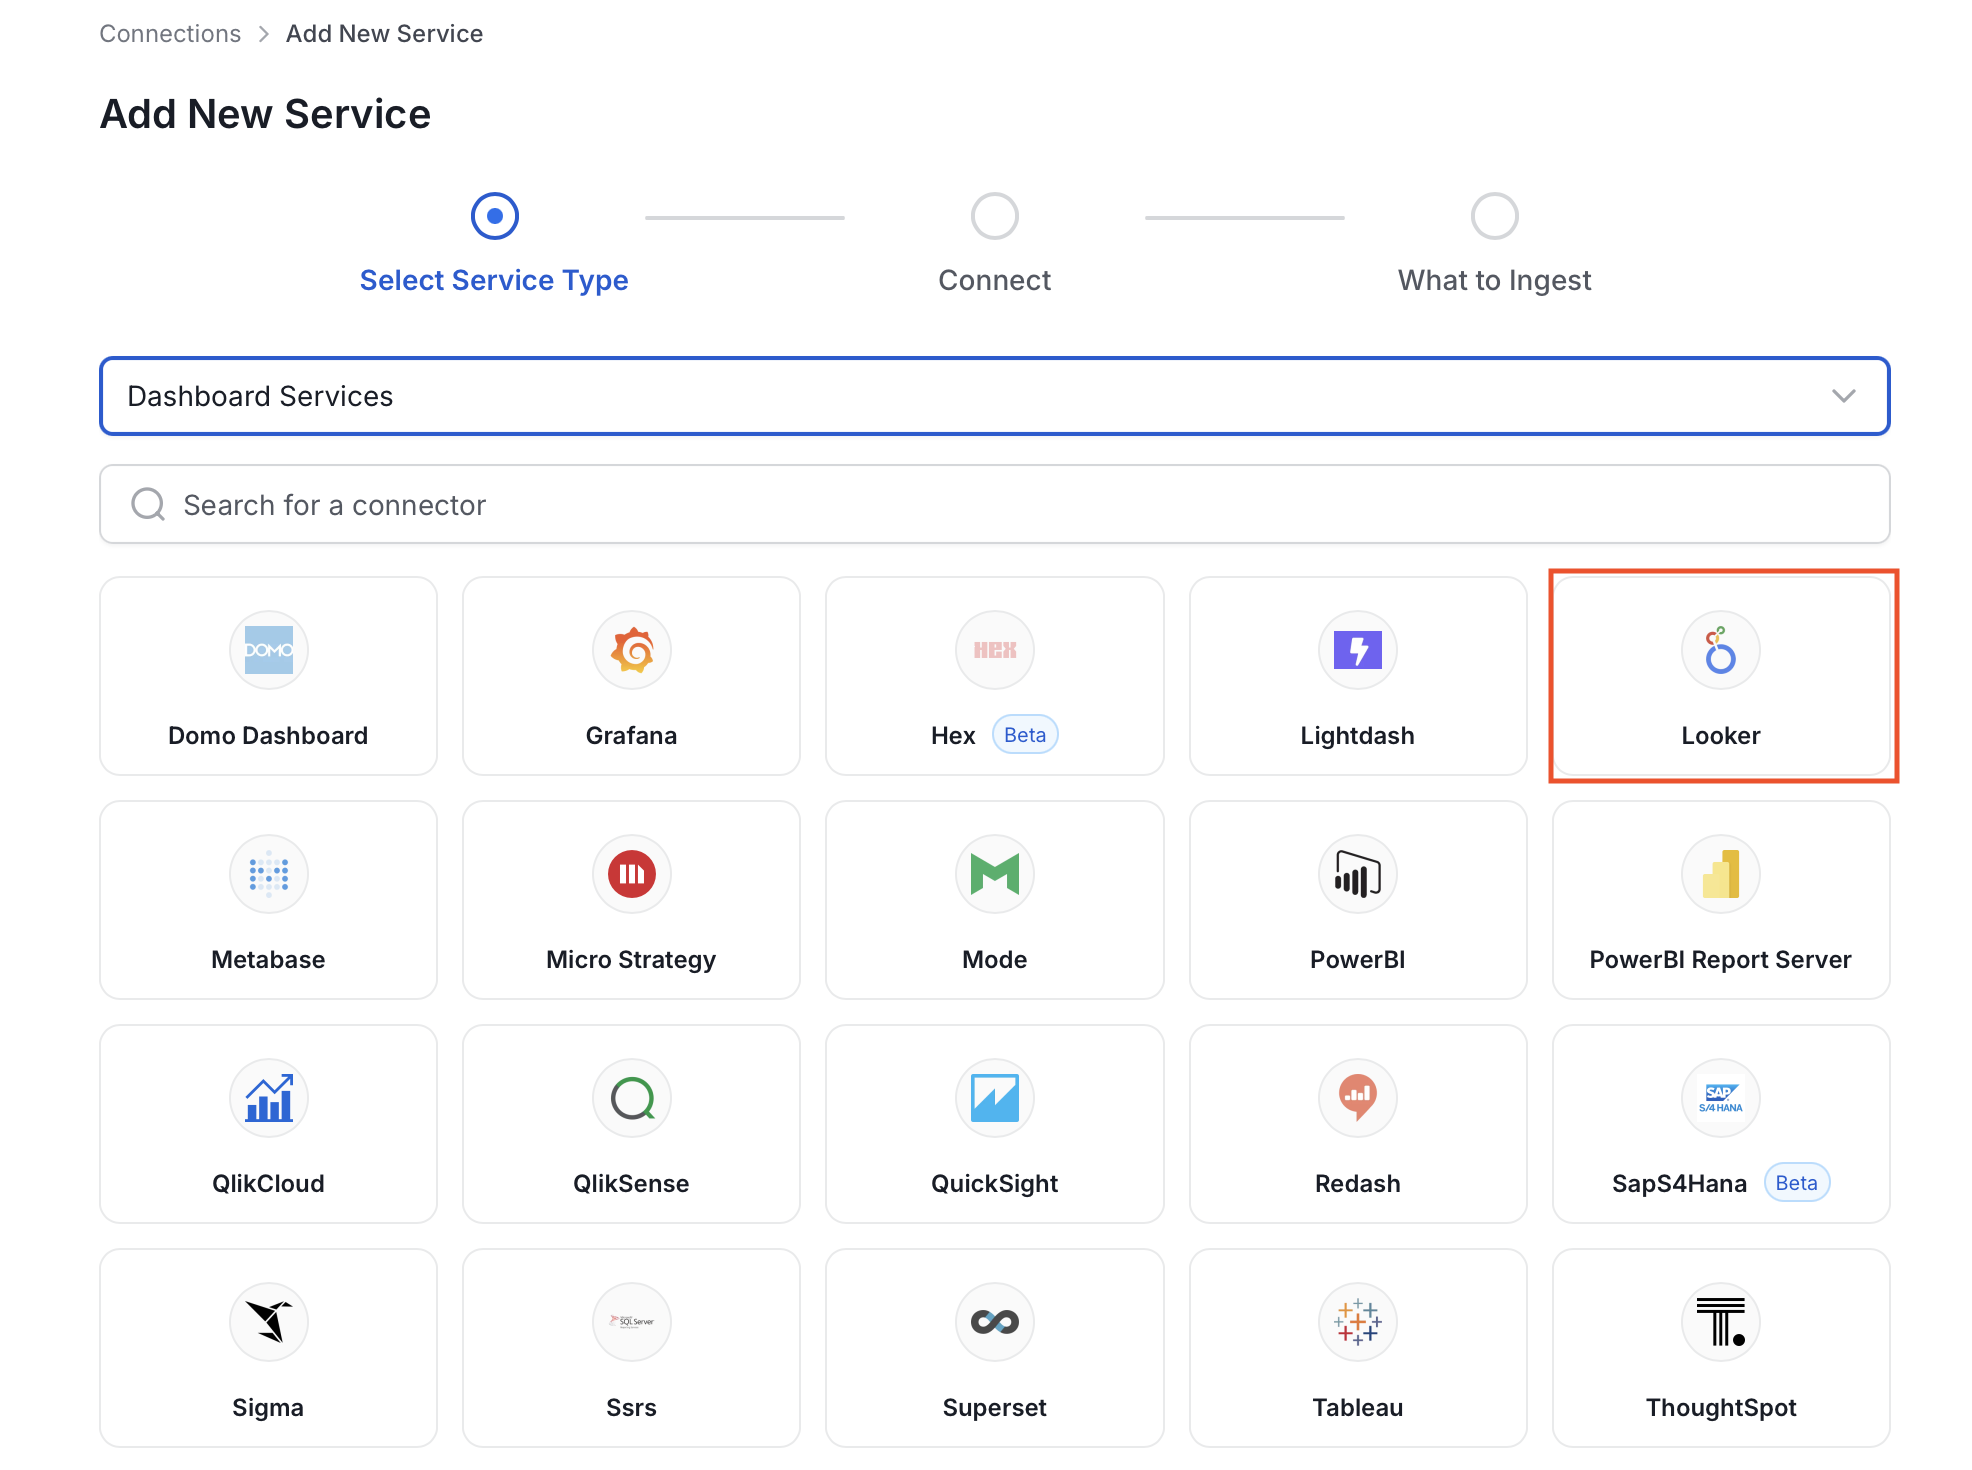Click the Dashboard Services combo box text

(x=260, y=396)
